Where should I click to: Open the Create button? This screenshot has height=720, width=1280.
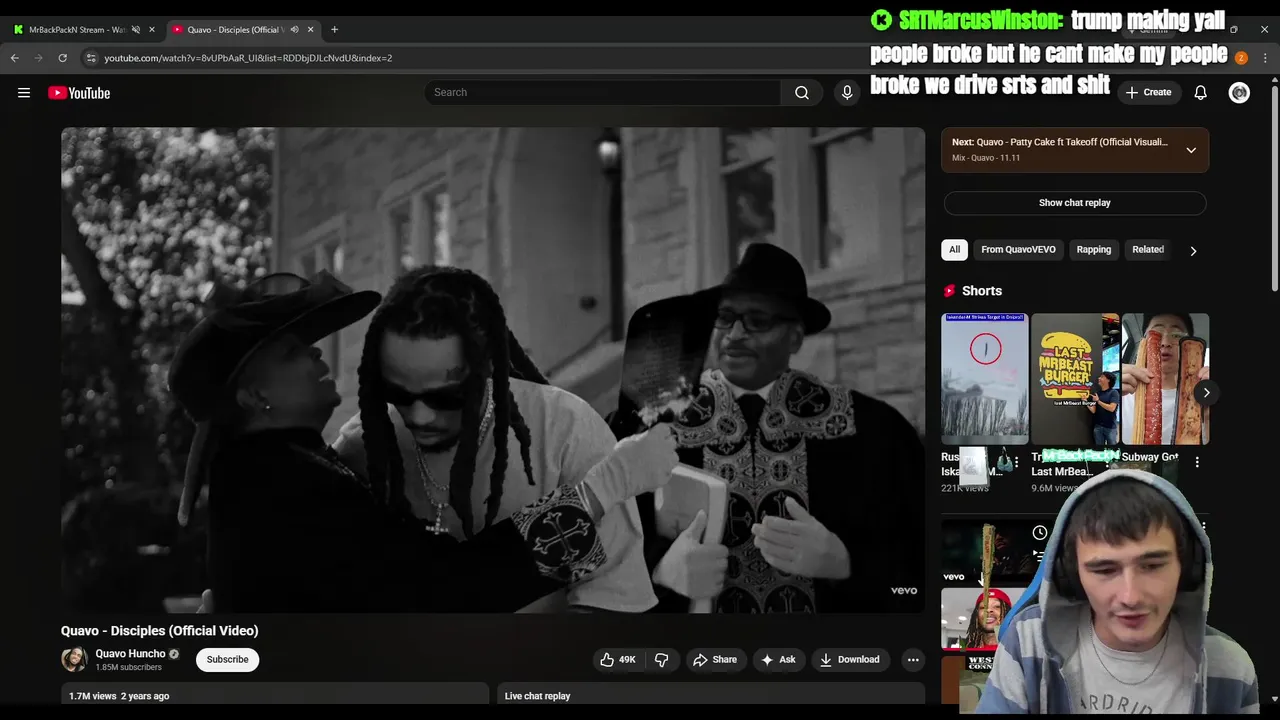tap(1148, 92)
